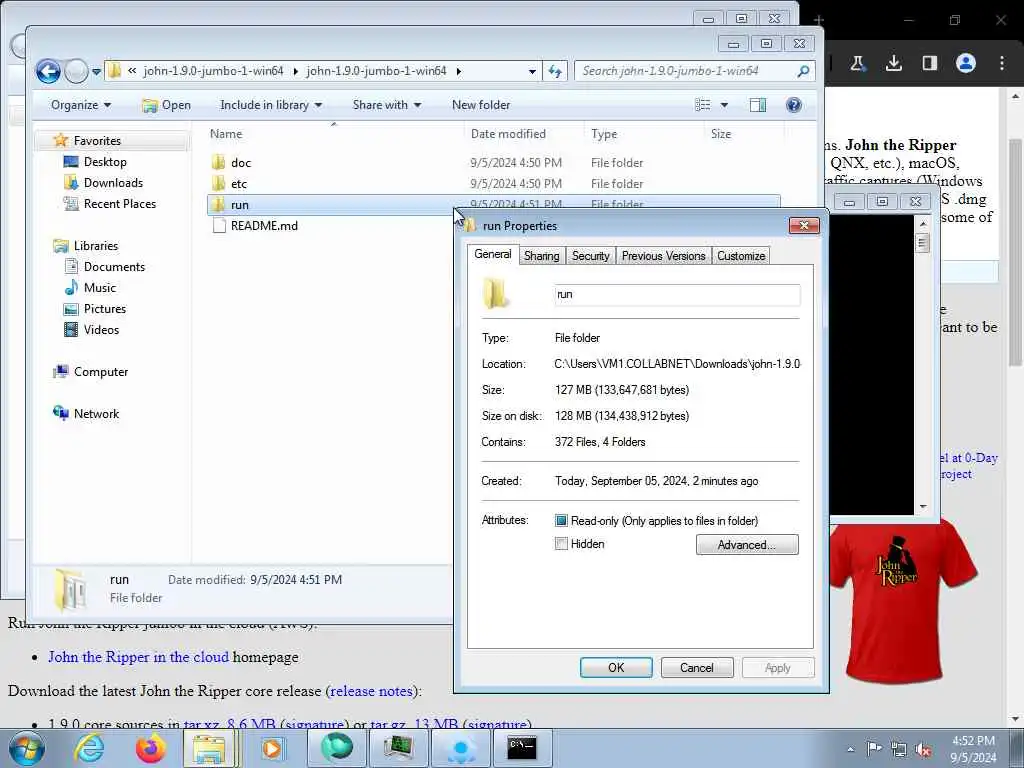The width and height of the screenshot is (1024, 768).
Task: Switch to the Security tab
Action: click(590, 256)
